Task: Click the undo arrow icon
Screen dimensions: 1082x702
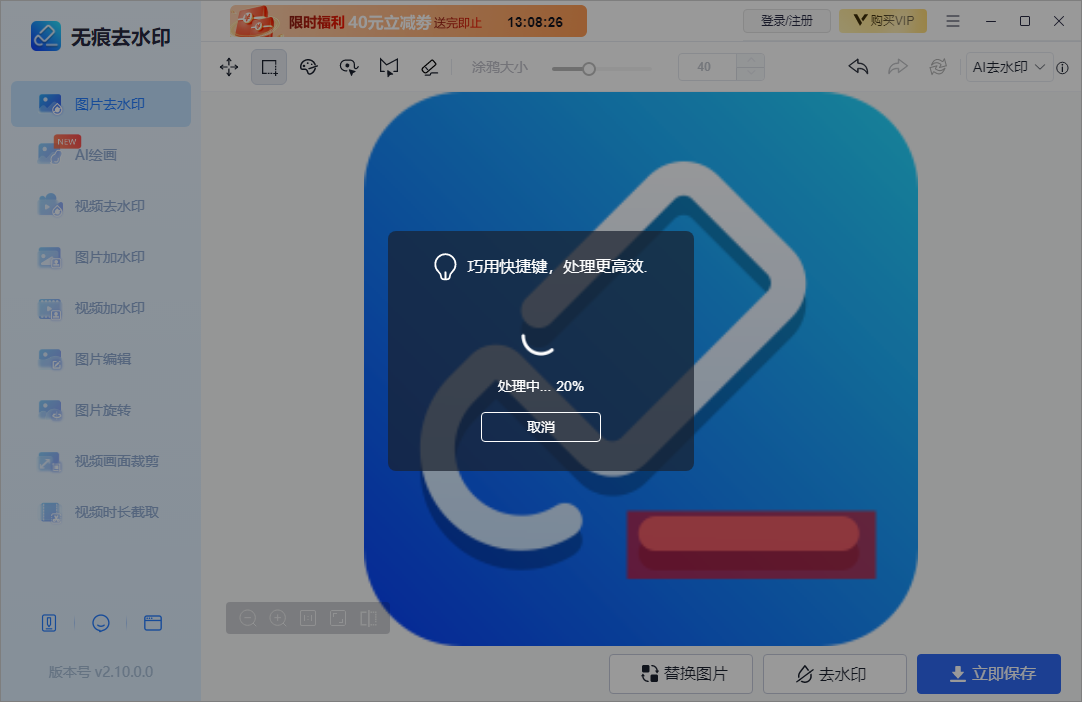Action: (x=857, y=66)
